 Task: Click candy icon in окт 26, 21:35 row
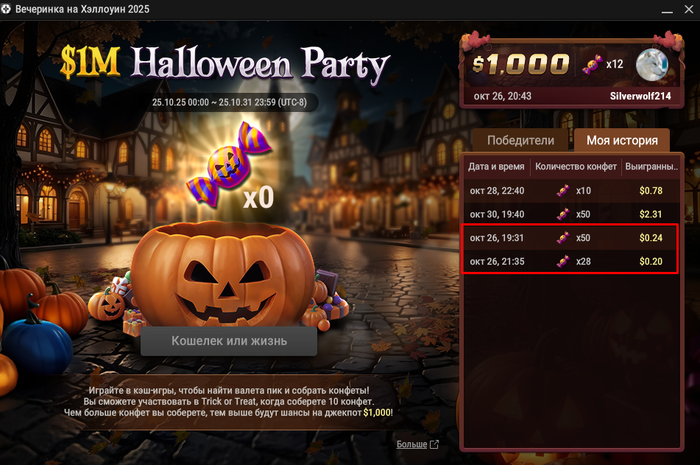pos(563,261)
